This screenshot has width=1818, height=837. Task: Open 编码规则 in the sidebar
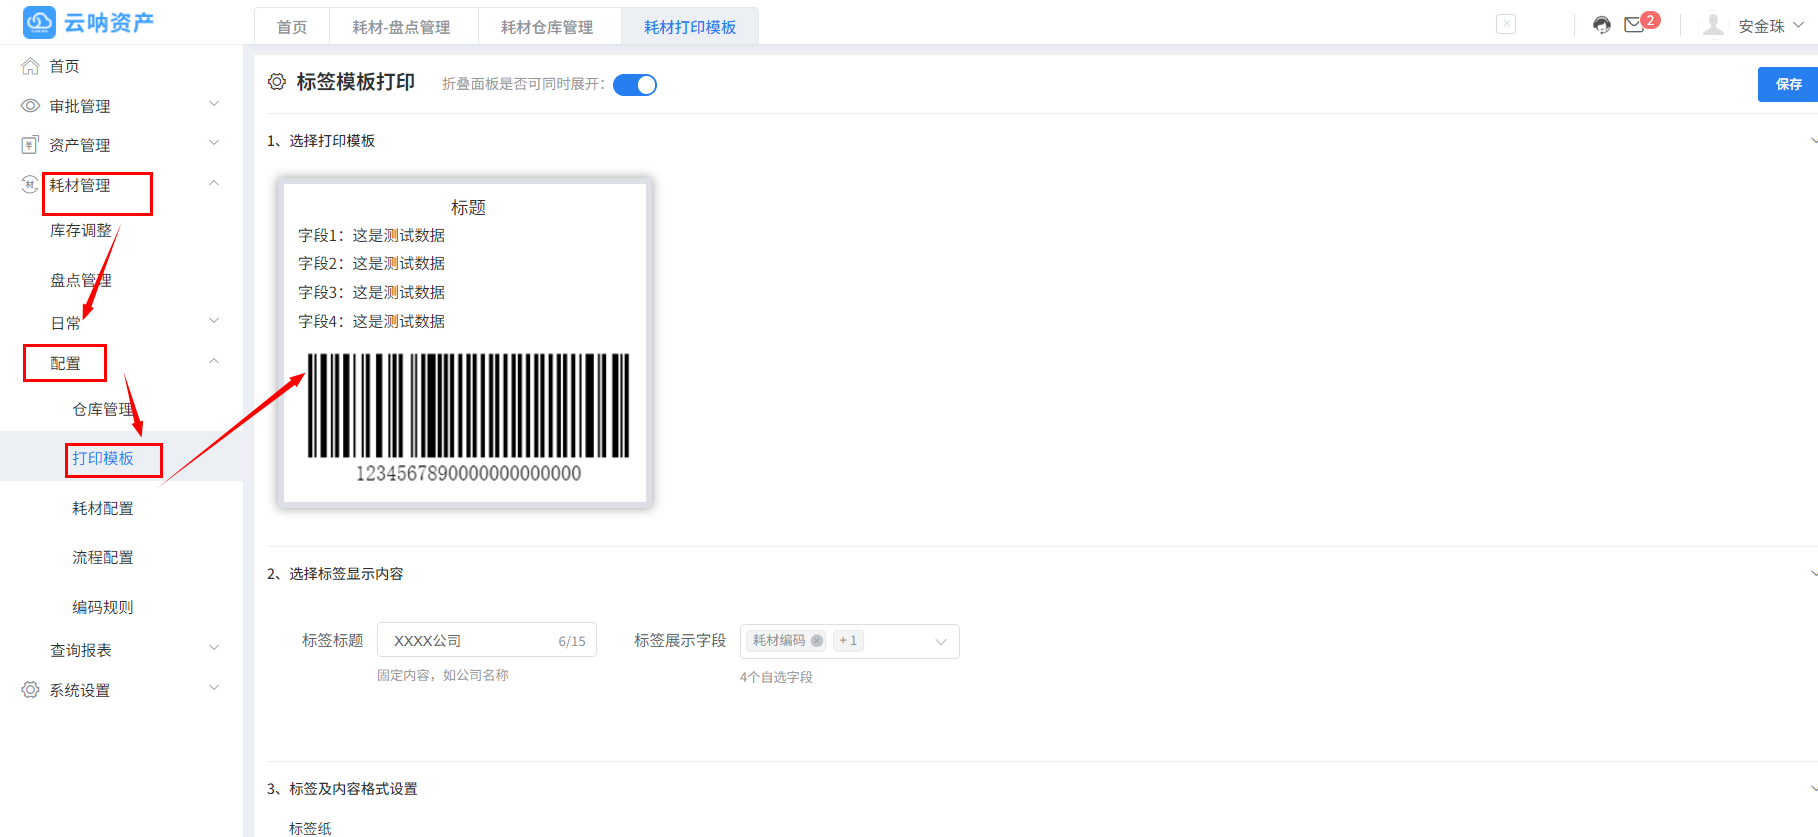coord(103,608)
